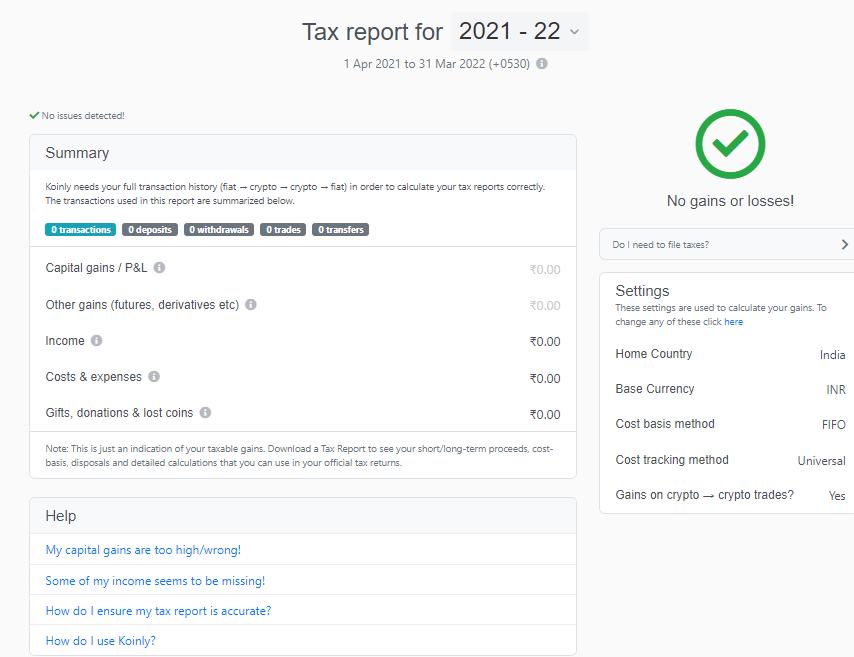Select the 0 transactions badge
Screen dimensions: 854x657
pos(81,230)
